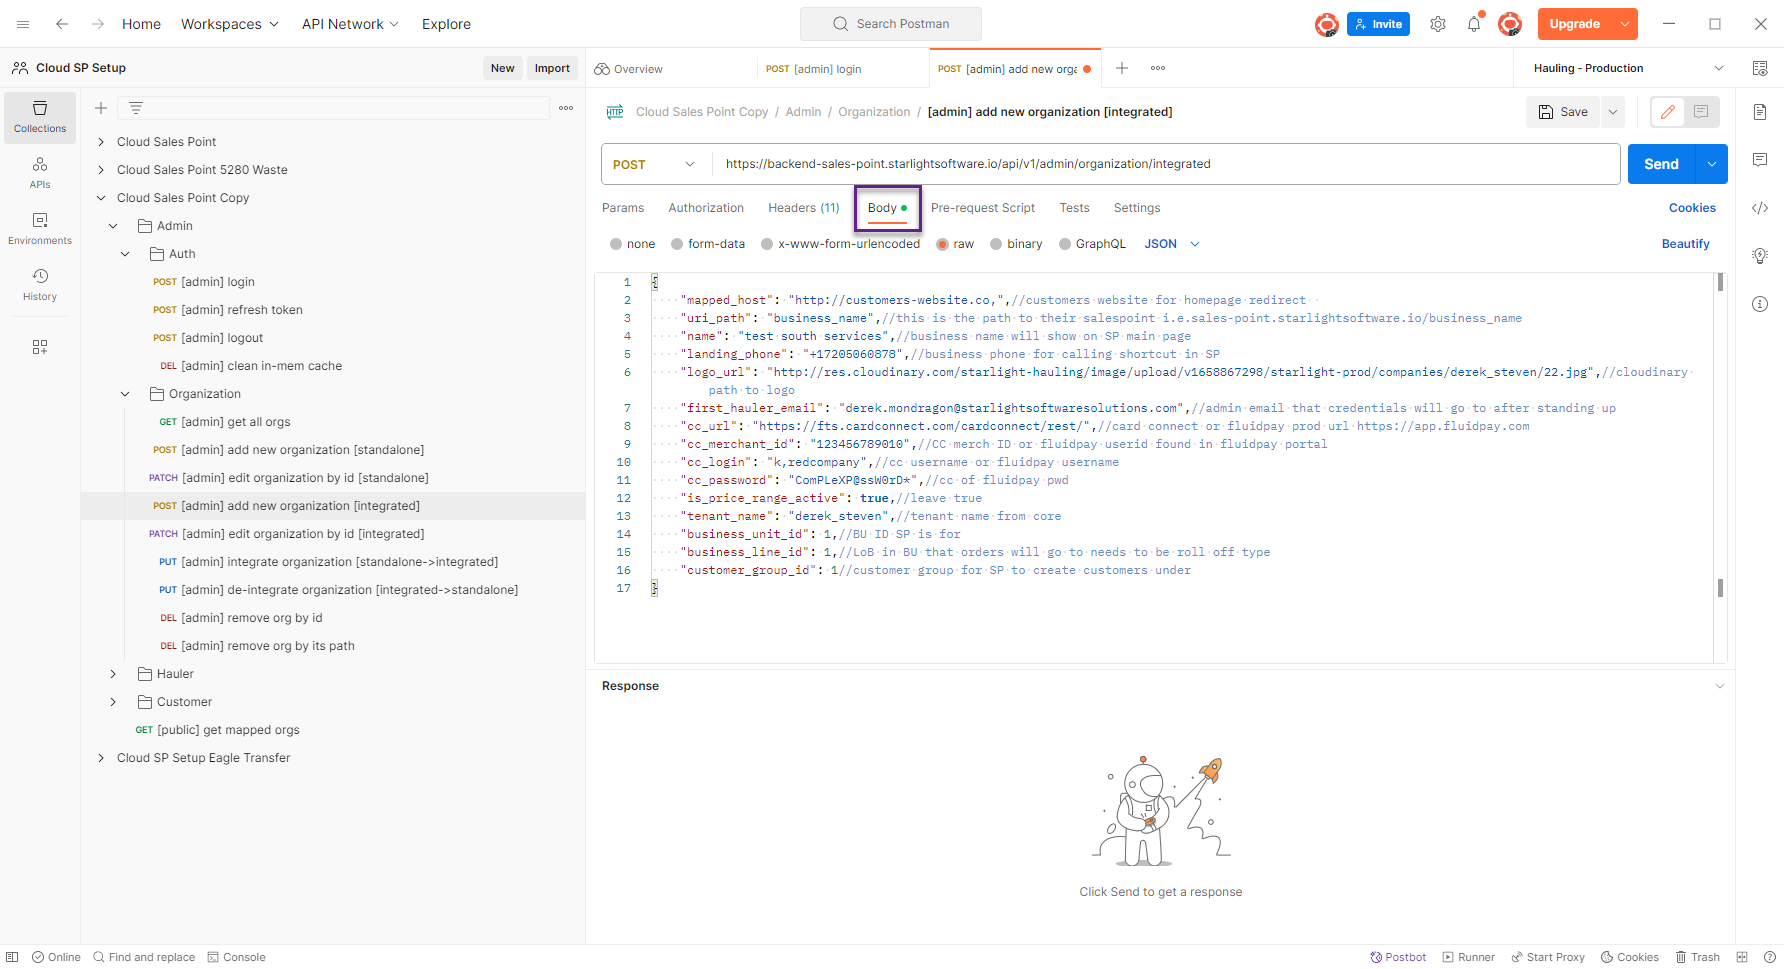Open the Upgrade dropdown arrow

tap(1626, 24)
